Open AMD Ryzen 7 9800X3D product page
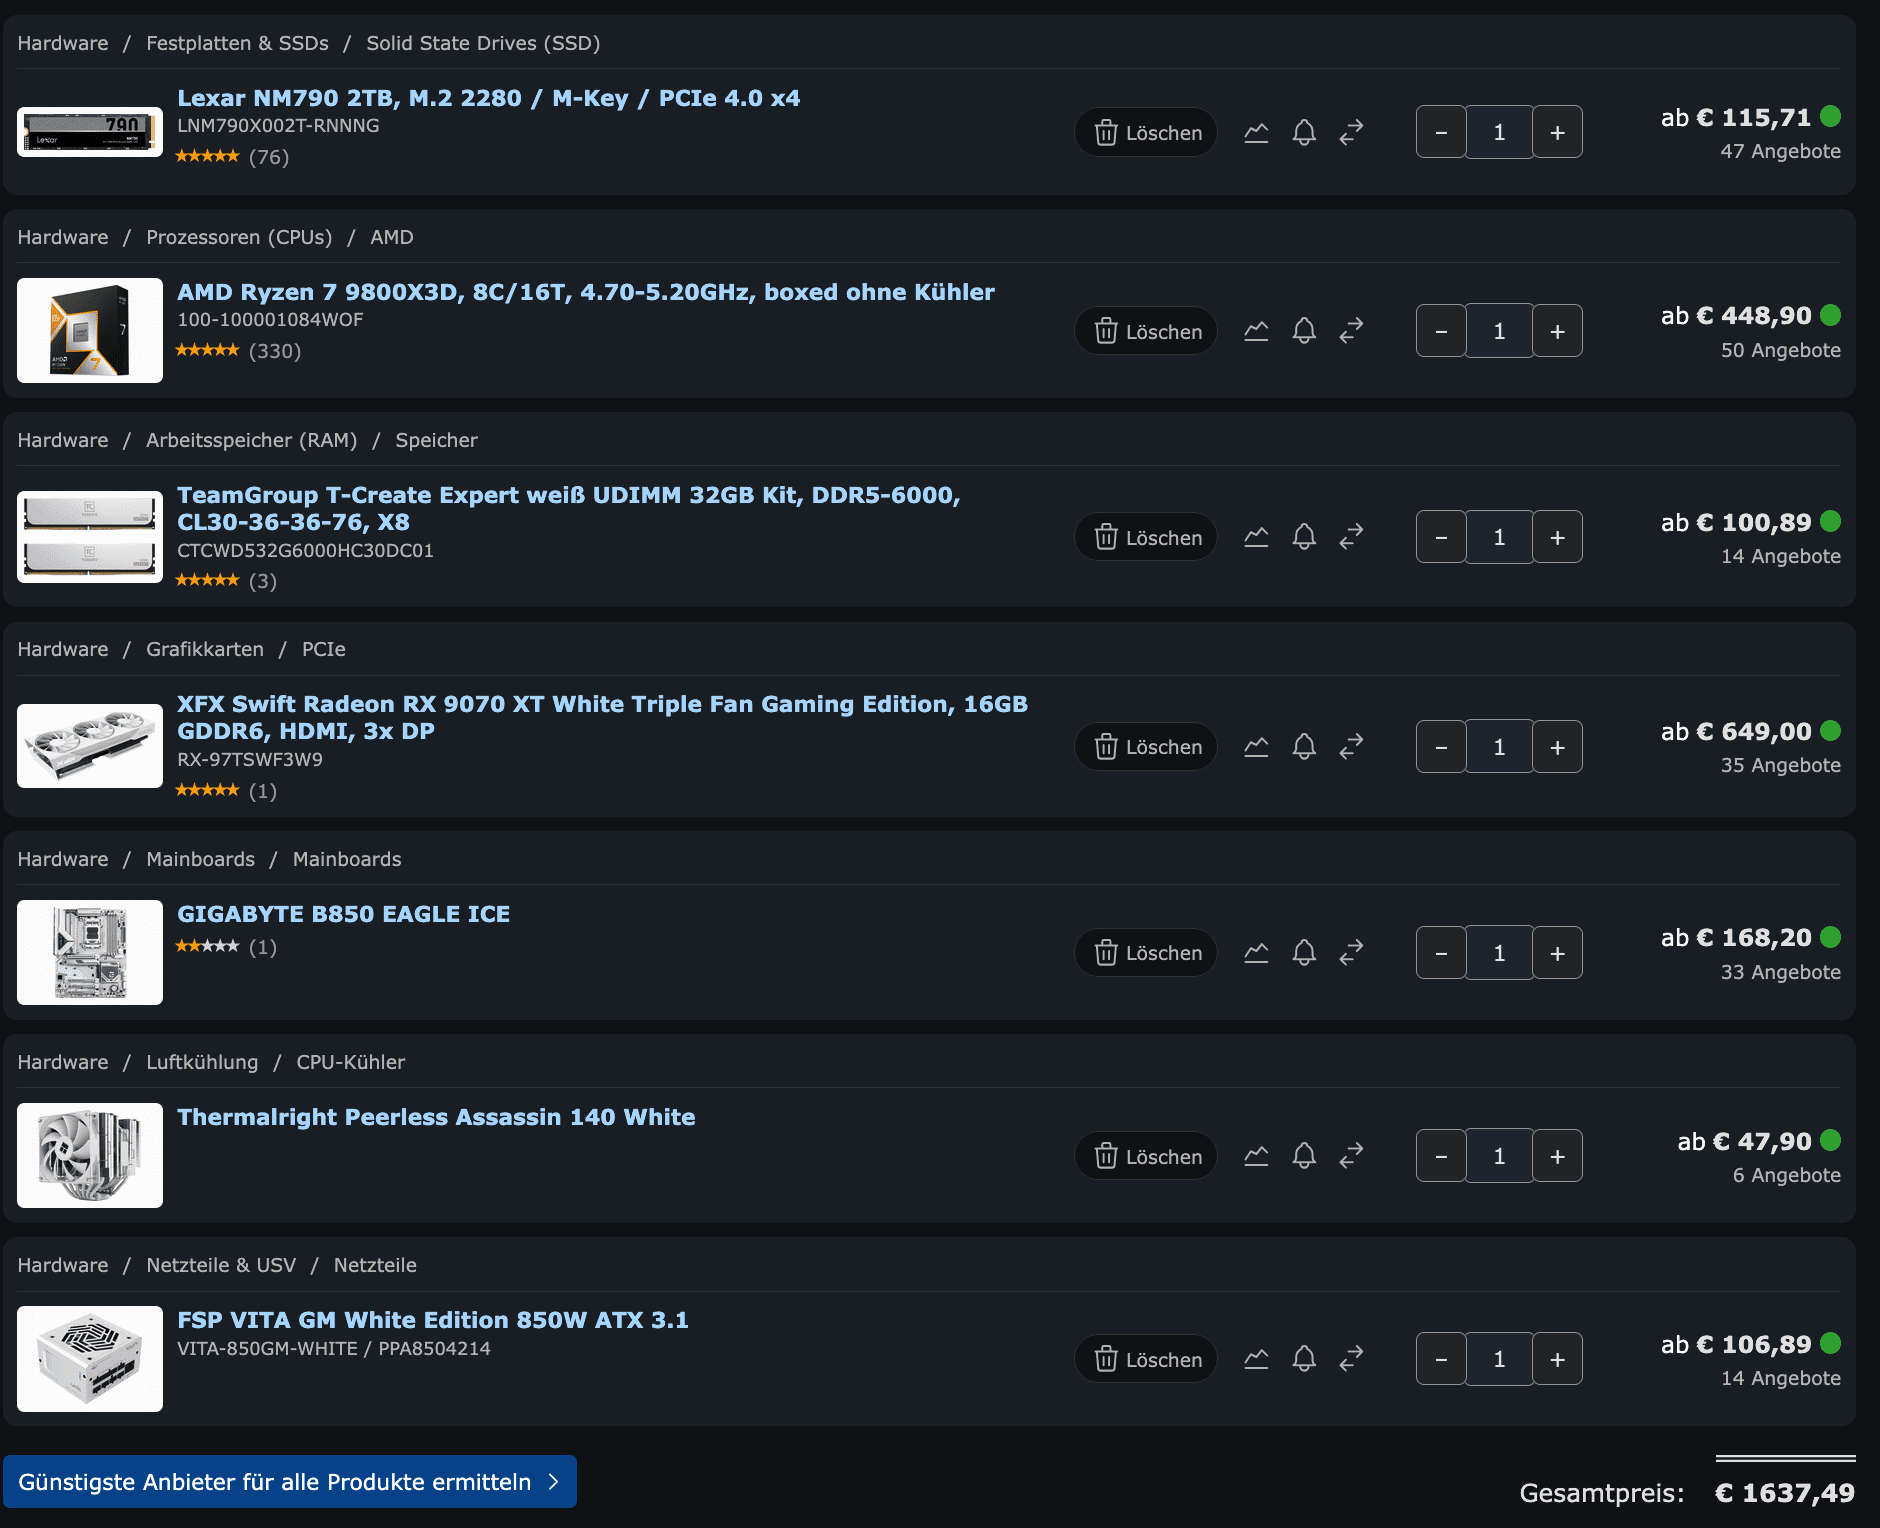Viewport: 1880px width, 1528px height. [x=586, y=292]
